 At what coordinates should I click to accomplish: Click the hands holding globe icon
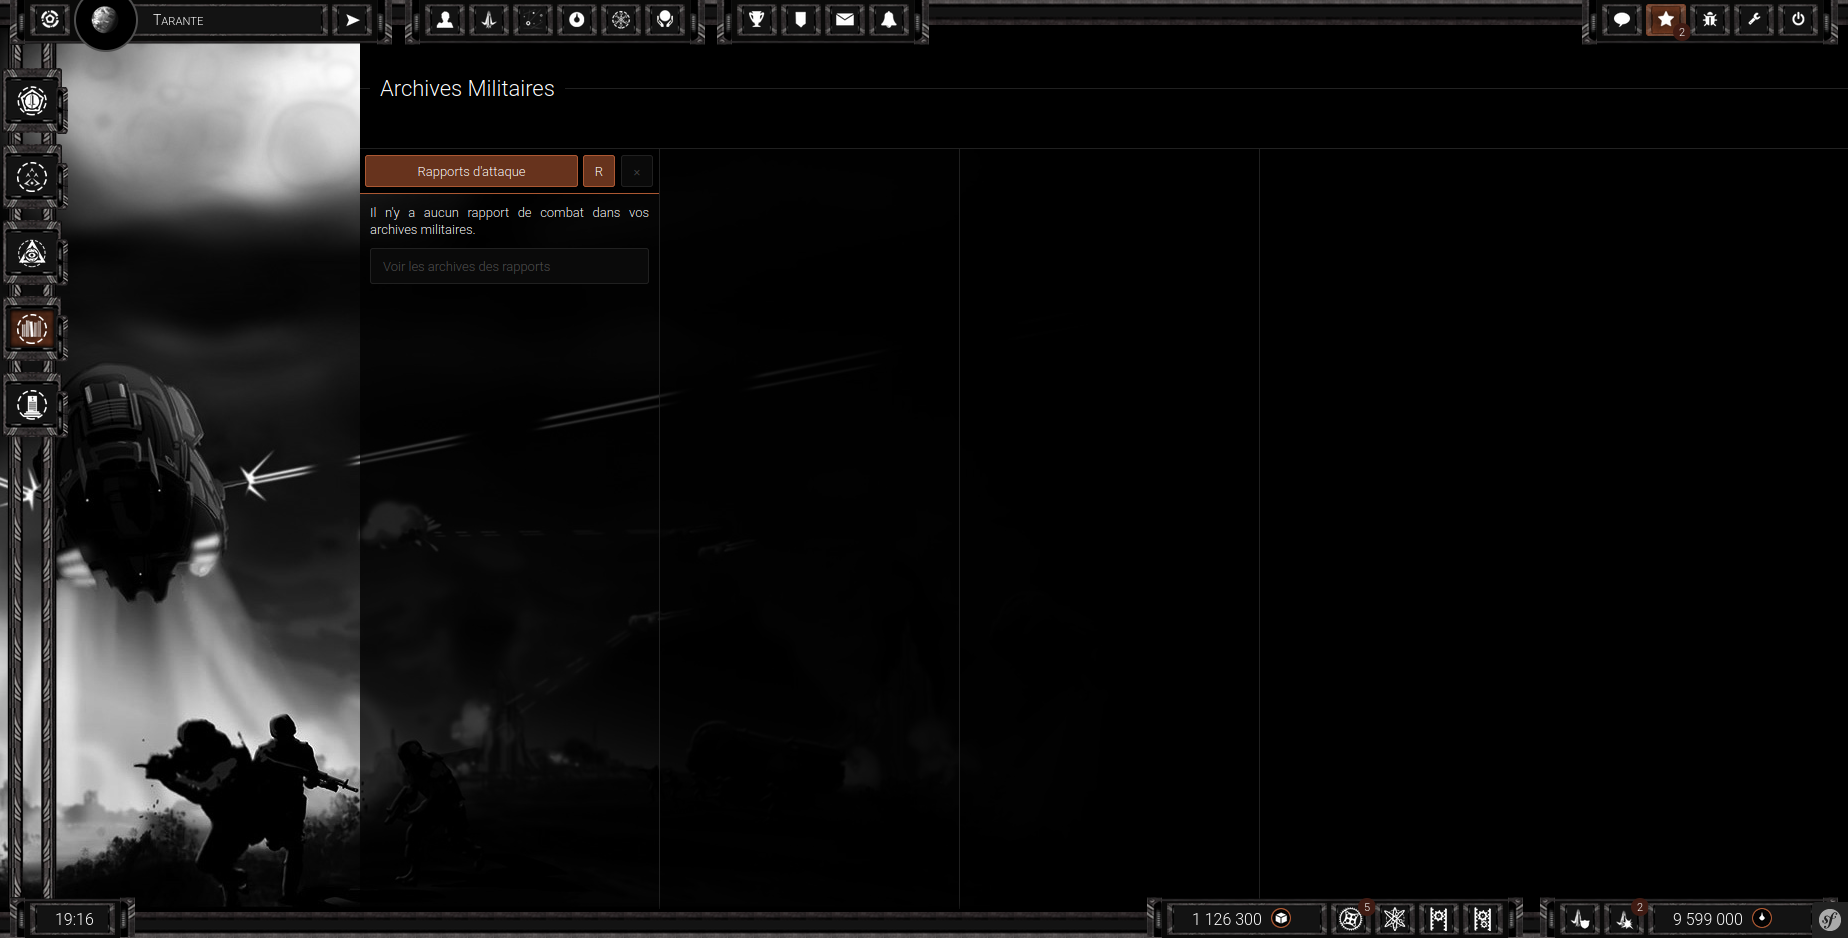pos(665,20)
